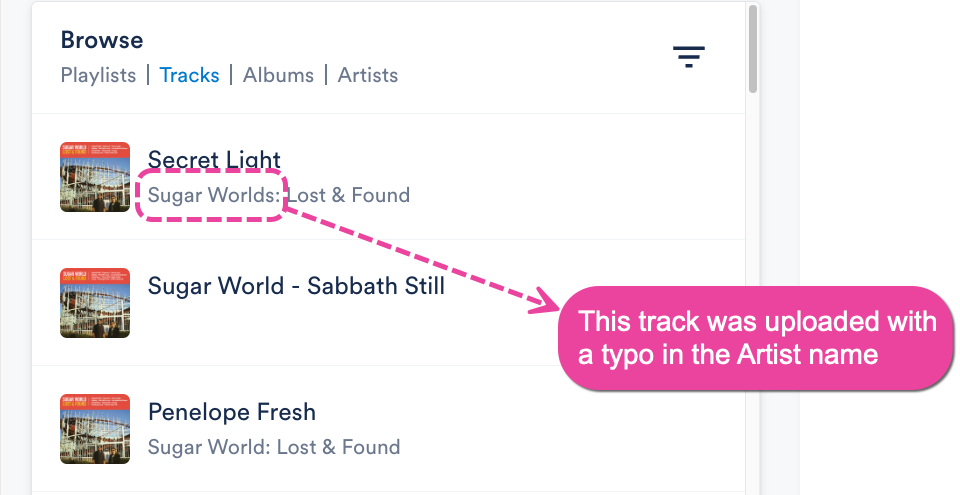The image size is (960, 495).
Task: Click the vertical scrollbar thumb
Action: 752,50
